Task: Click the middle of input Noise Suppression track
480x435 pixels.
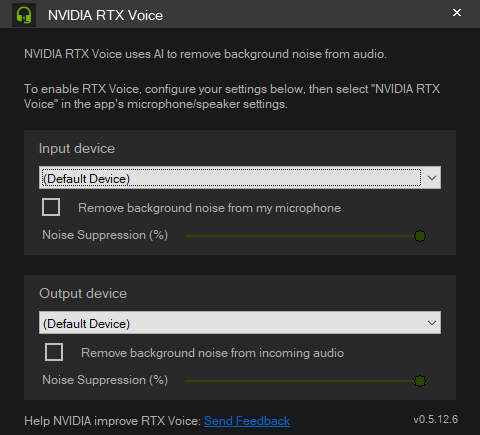Action: click(x=302, y=236)
